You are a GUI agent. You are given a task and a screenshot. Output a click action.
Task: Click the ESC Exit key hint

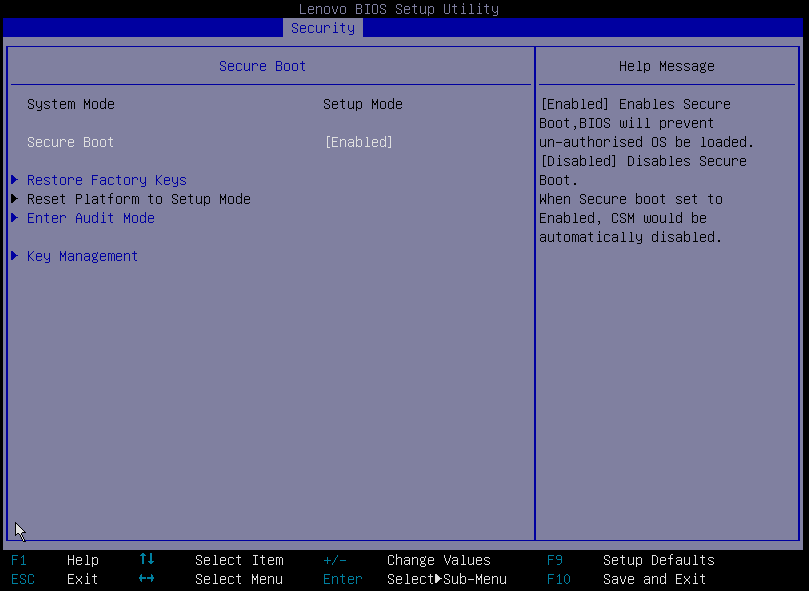tap(55, 579)
